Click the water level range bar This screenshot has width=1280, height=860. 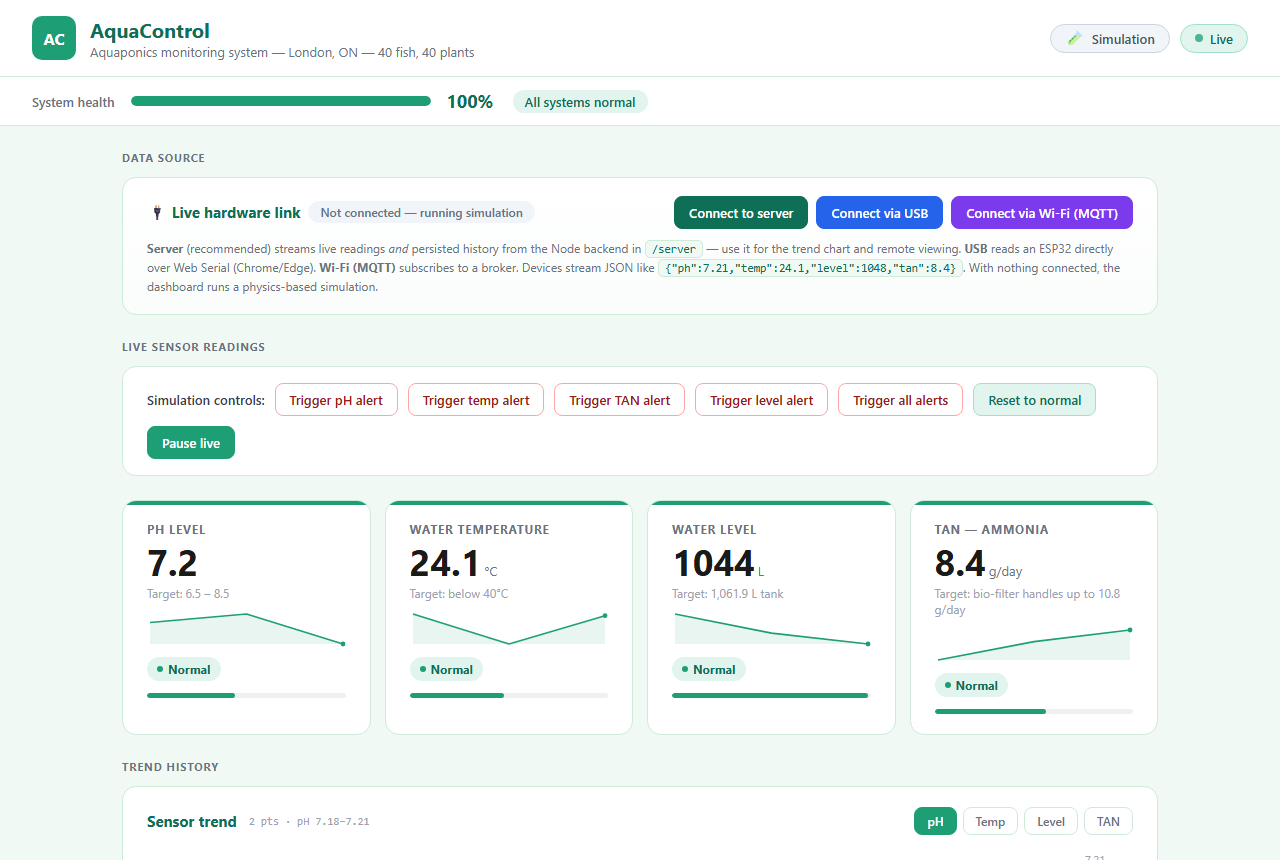click(771, 695)
